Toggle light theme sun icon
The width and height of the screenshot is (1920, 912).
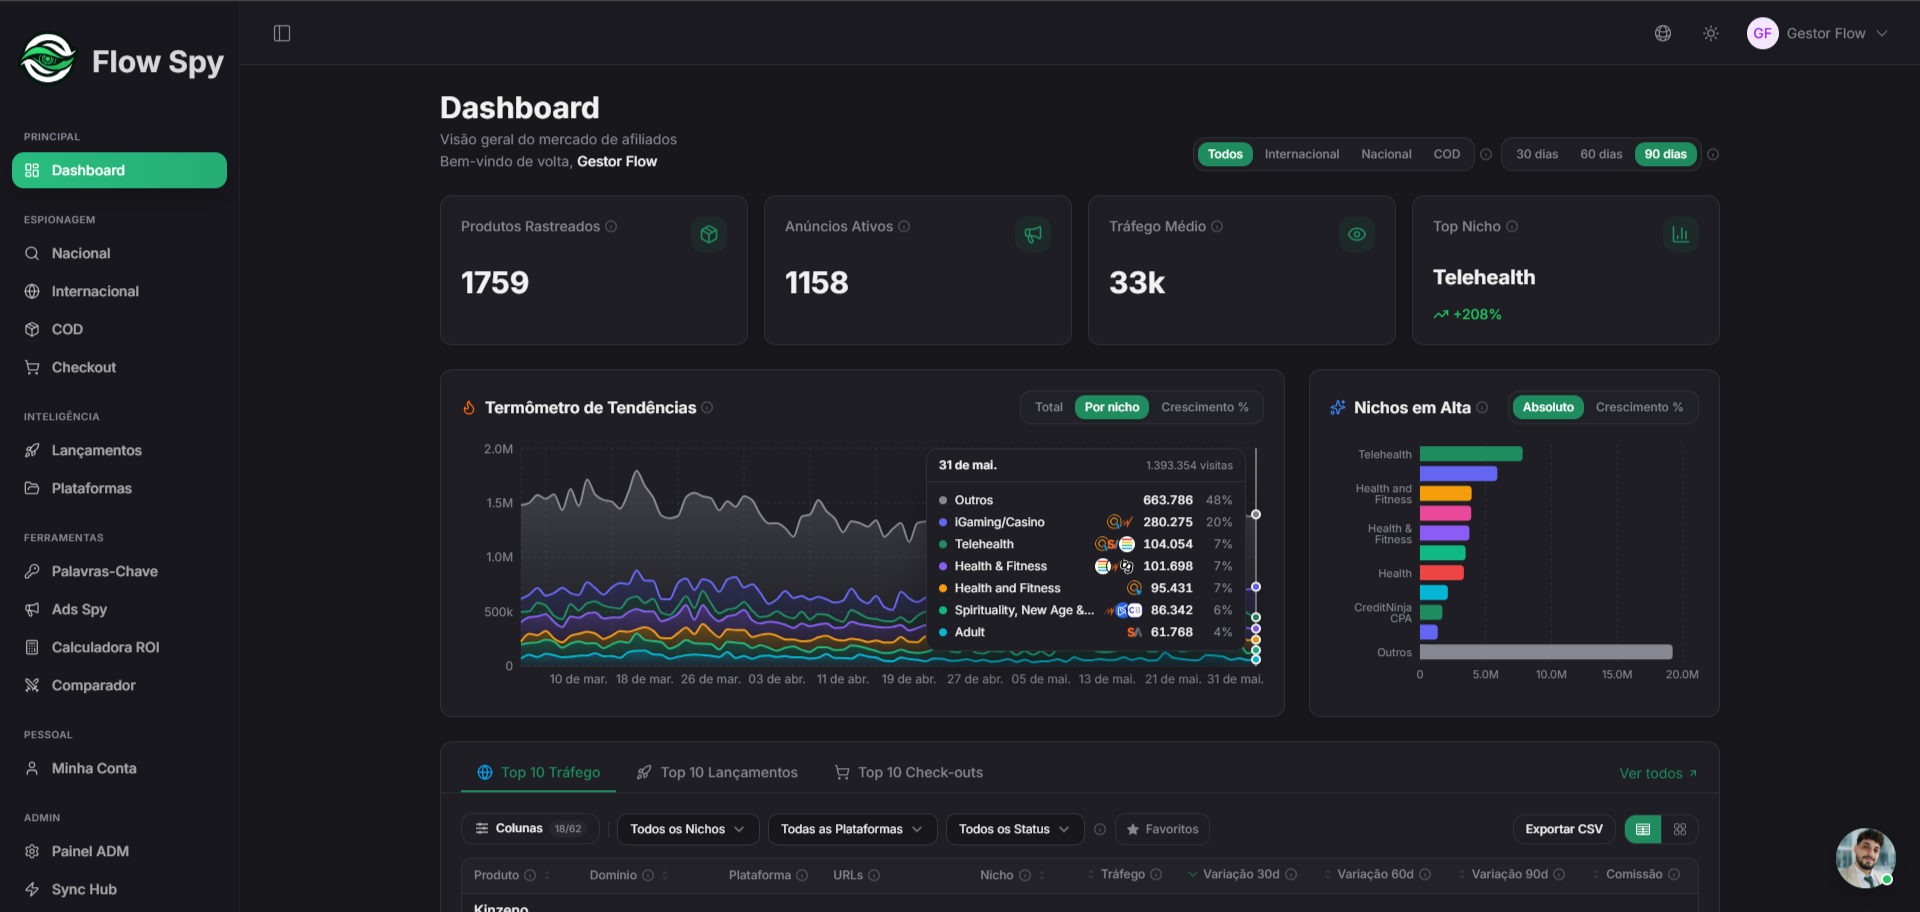1711,34
